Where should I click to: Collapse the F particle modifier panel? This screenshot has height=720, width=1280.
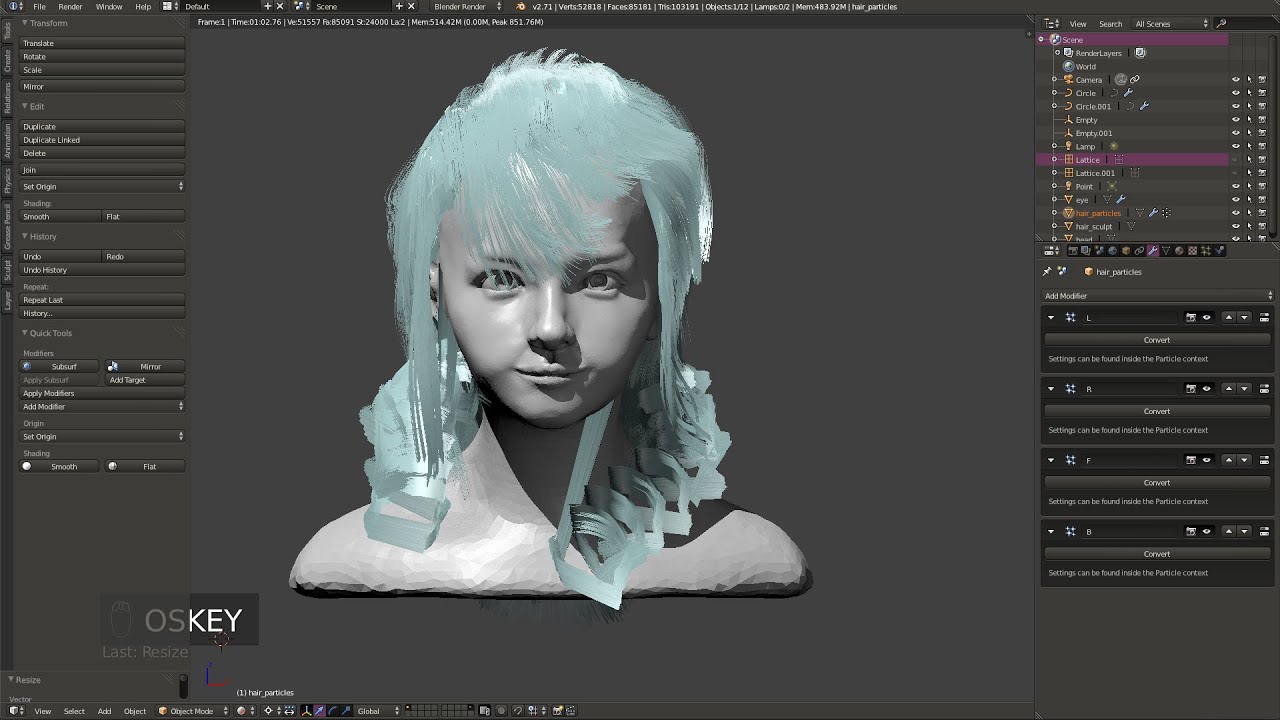click(x=1051, y=460)
